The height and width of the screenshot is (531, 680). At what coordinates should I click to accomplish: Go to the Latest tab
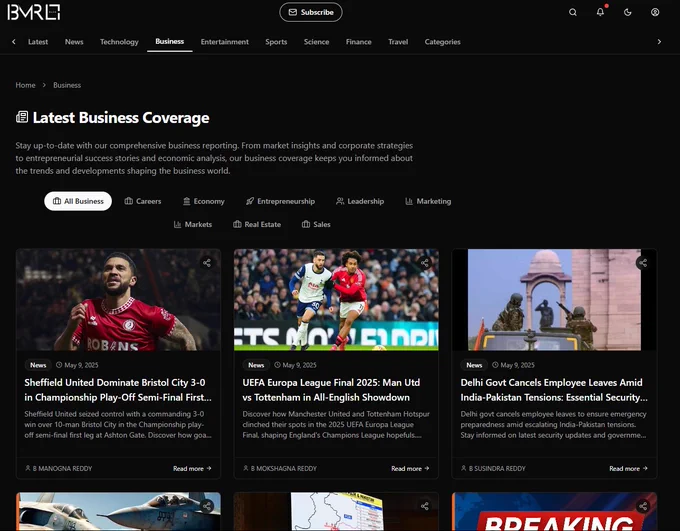point(38,42)
